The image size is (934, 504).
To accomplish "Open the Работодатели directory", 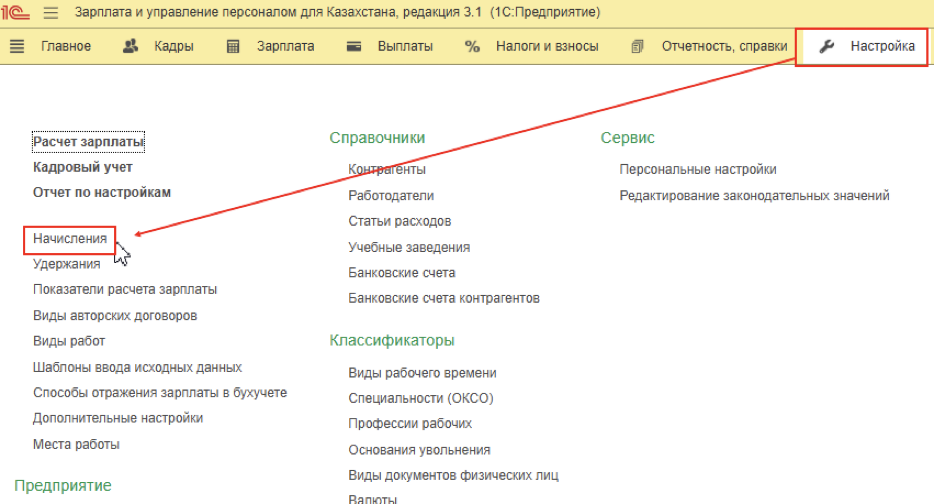I will click(x=391, y=195).
